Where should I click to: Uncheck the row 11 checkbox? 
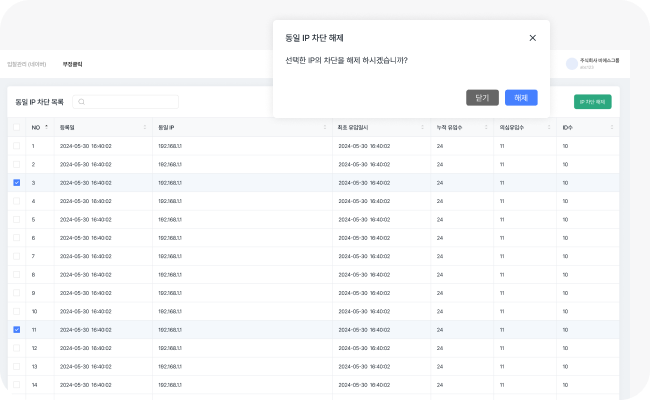click(16, 329)
